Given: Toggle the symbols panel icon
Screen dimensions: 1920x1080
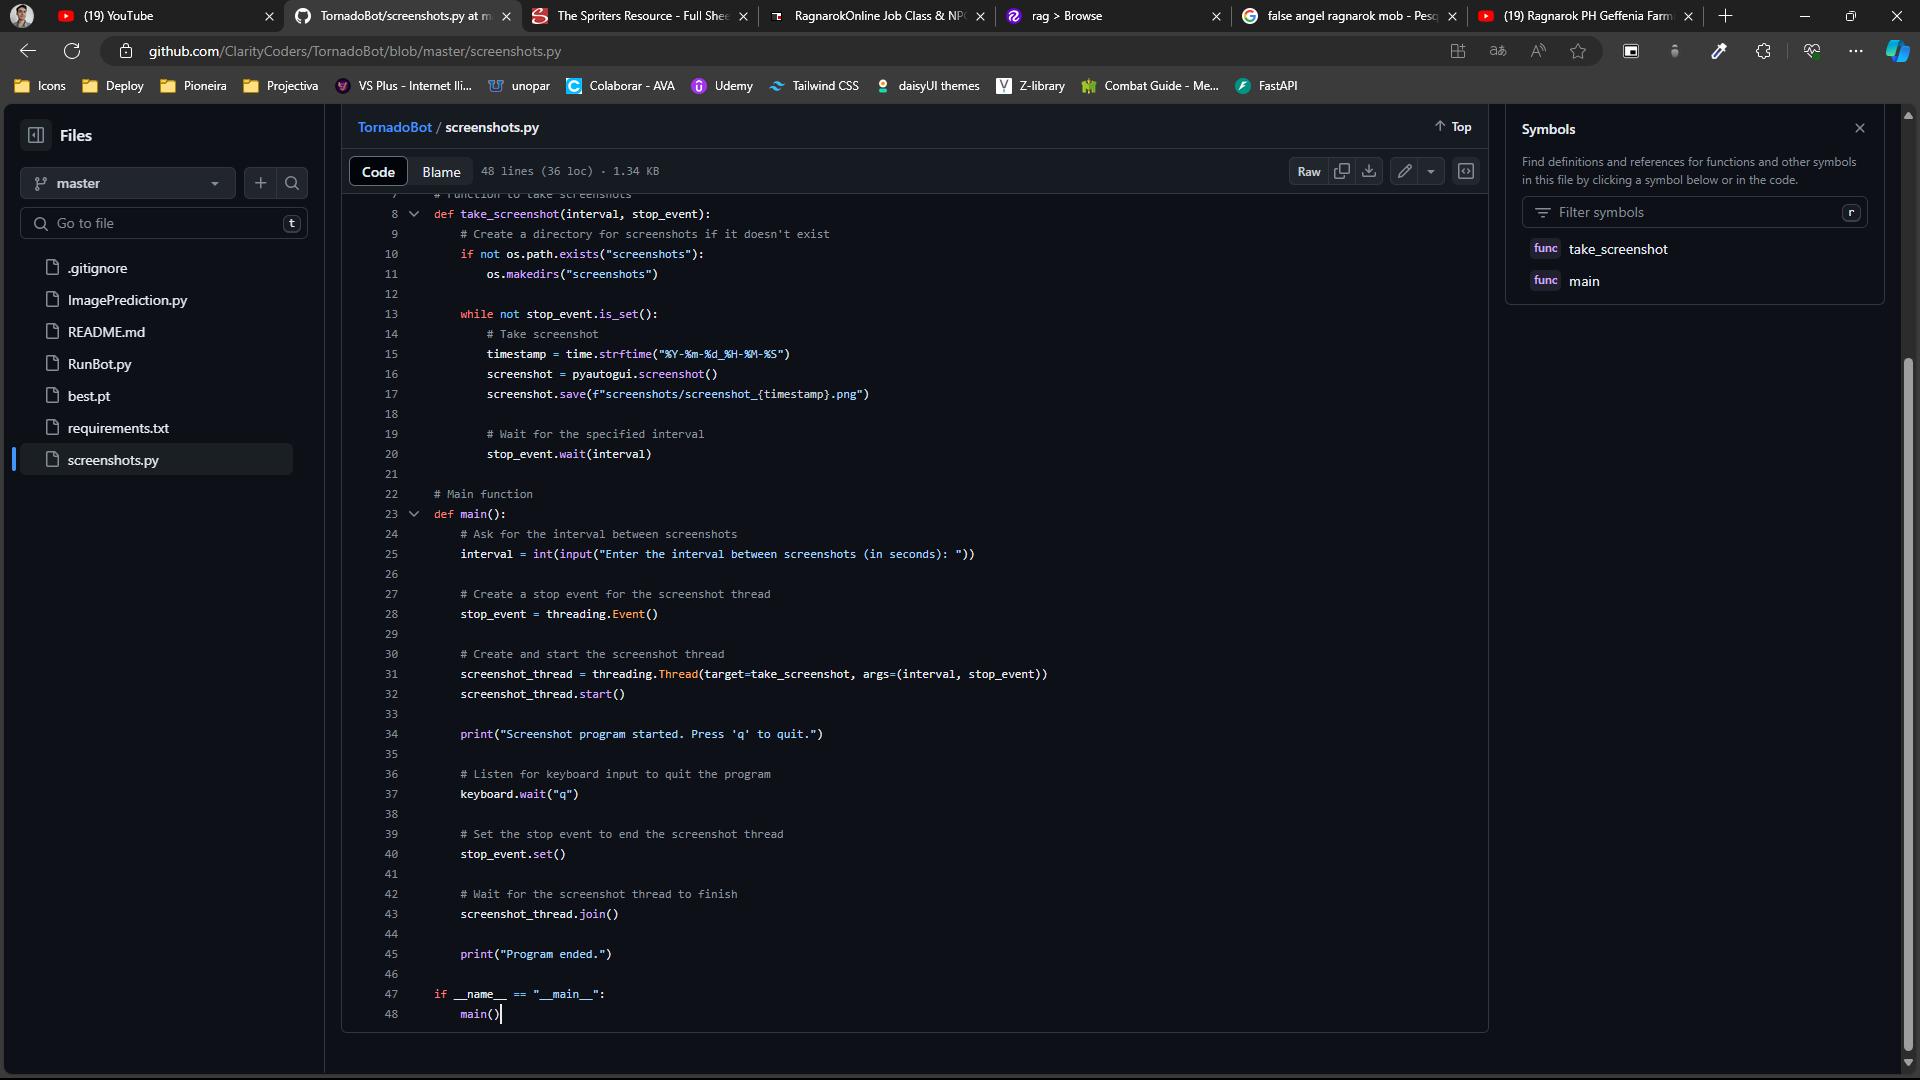Looking at the screenshot, I should (1466, 171).
